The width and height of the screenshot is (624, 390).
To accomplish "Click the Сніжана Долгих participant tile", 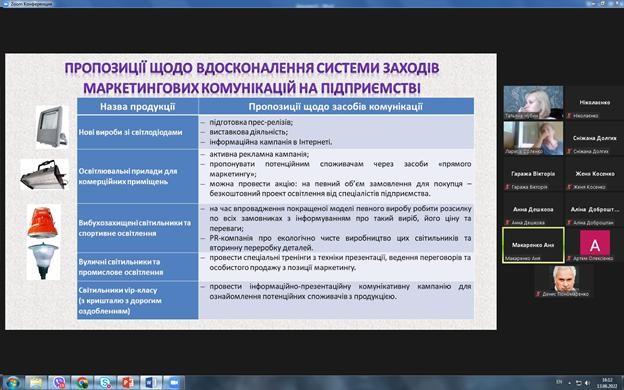I will coord(595,138).
